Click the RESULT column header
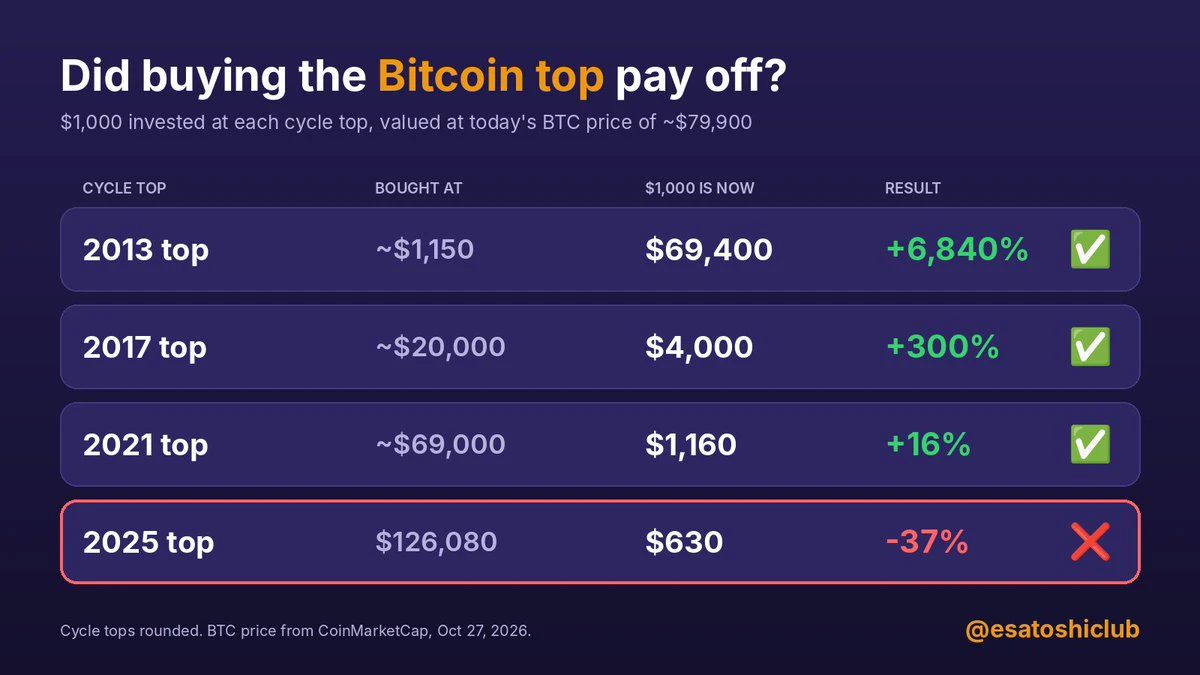 913,188
